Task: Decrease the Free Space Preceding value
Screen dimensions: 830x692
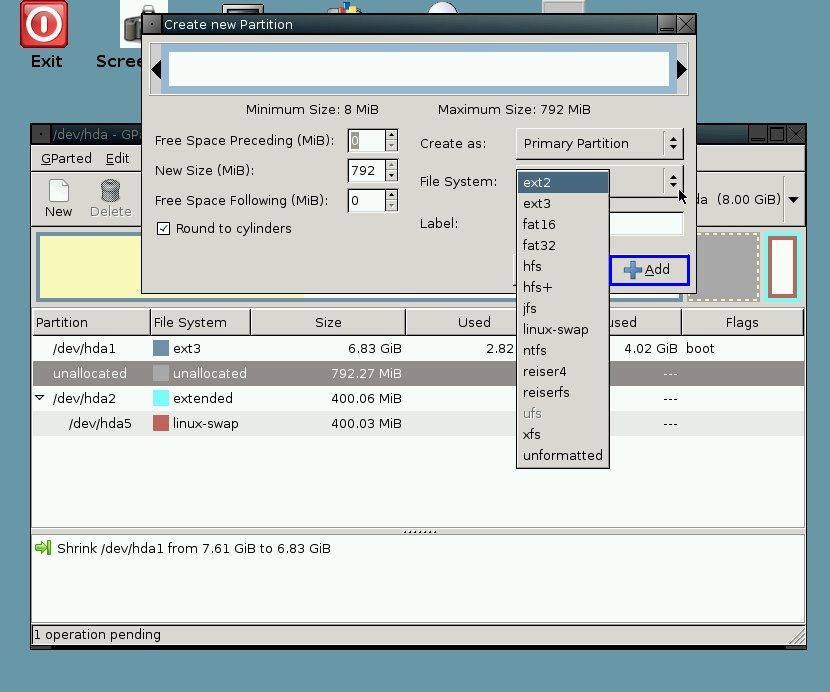Action: pyautogui.click(x=391, y=146)
